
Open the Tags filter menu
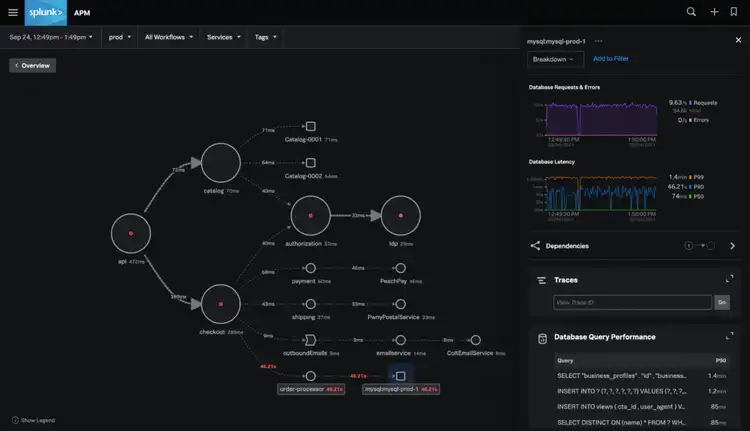[x=266, y=37]
